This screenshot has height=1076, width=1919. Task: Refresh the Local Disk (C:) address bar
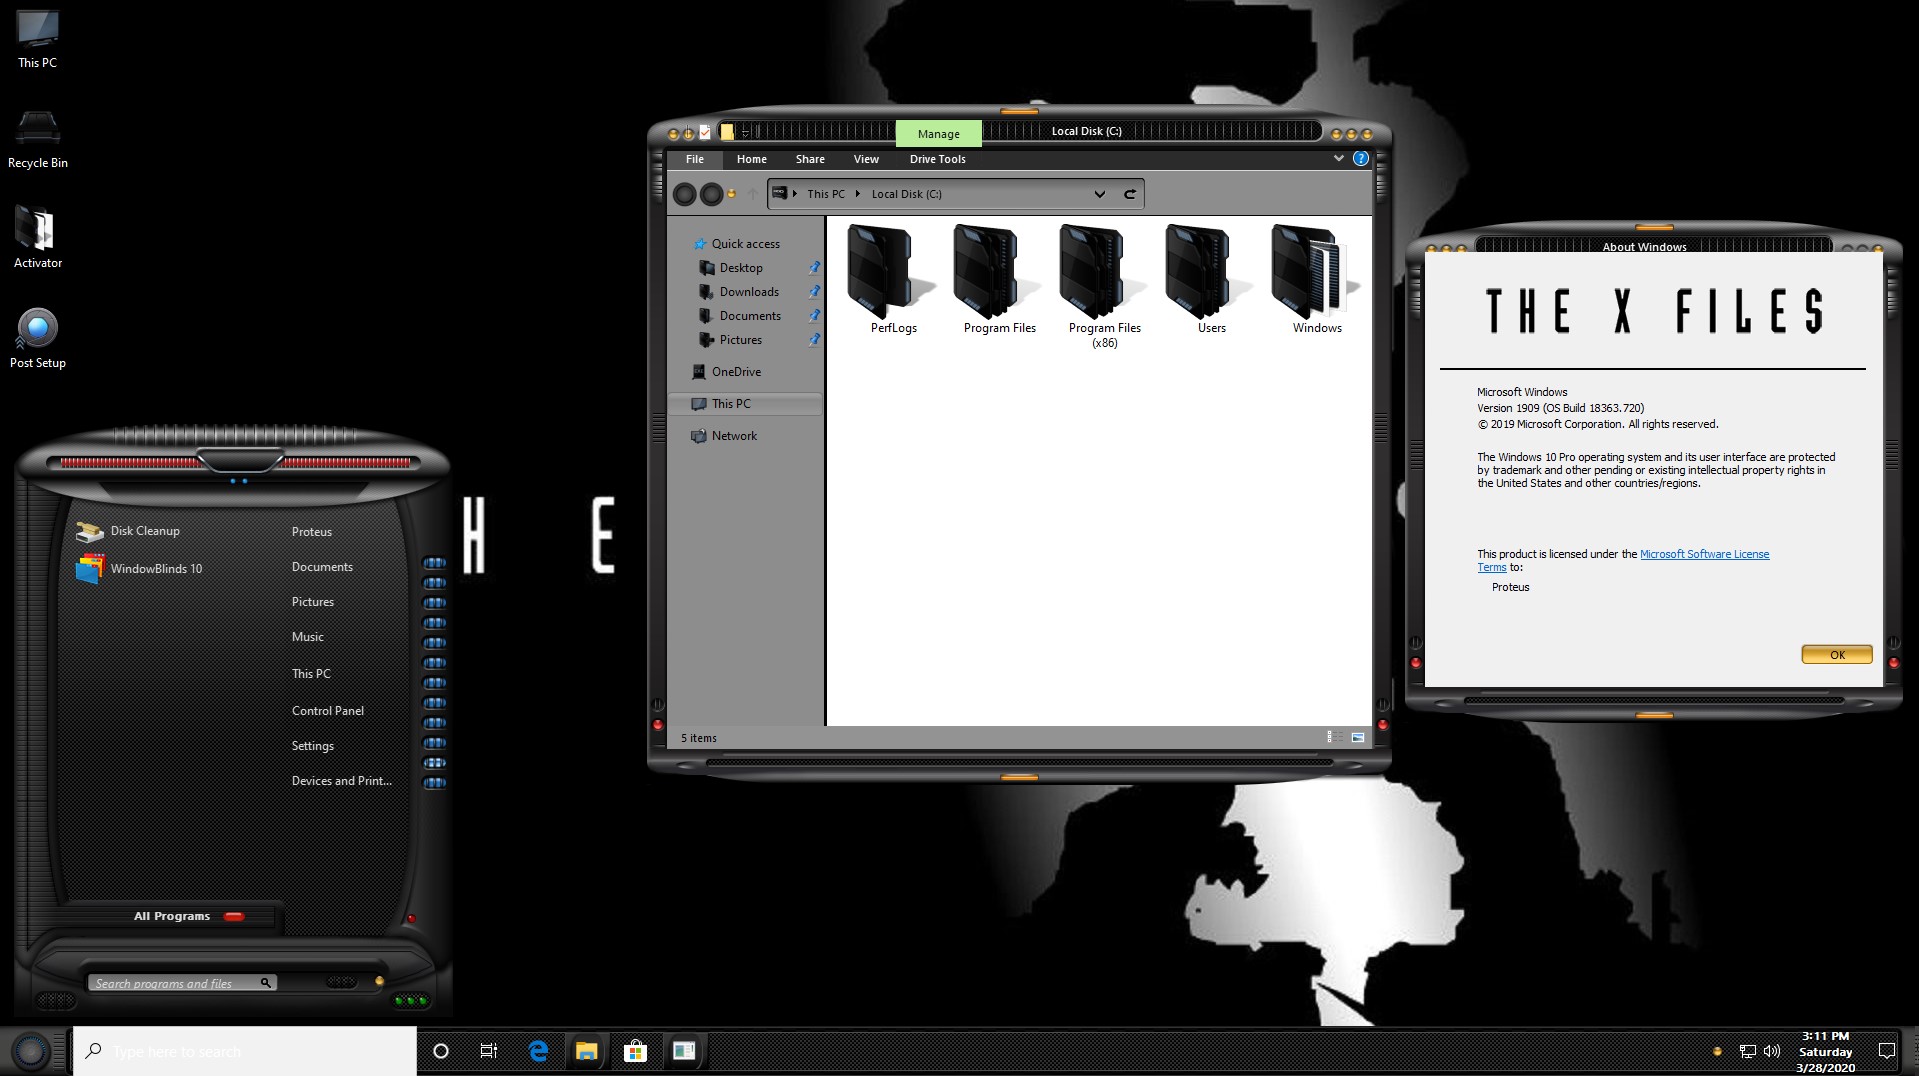1130,194
